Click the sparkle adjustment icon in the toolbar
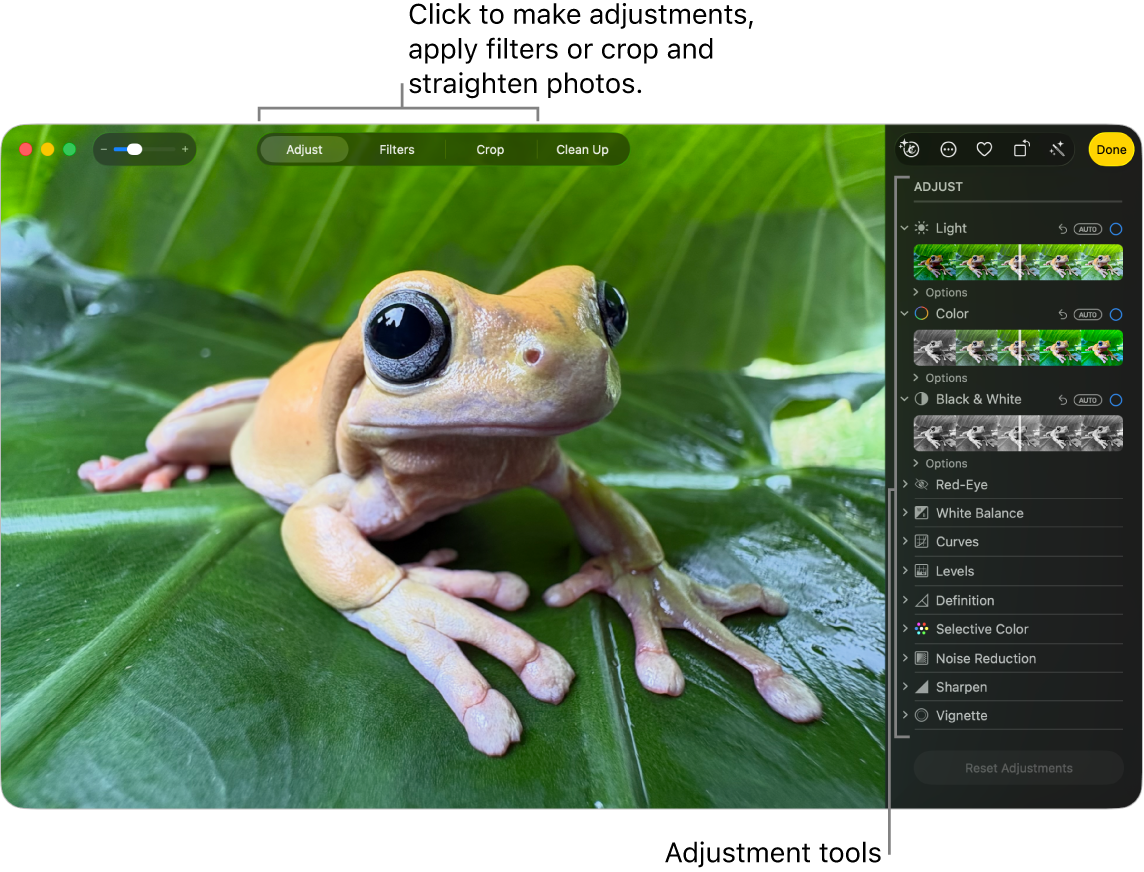The width and height of the screenshot is (1144, 872). [x=910, y=149]
